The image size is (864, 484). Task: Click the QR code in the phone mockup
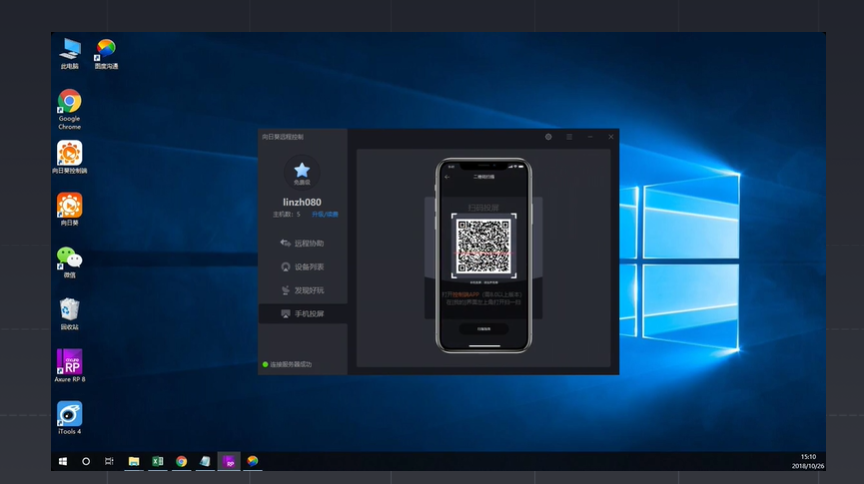(484, 246)
